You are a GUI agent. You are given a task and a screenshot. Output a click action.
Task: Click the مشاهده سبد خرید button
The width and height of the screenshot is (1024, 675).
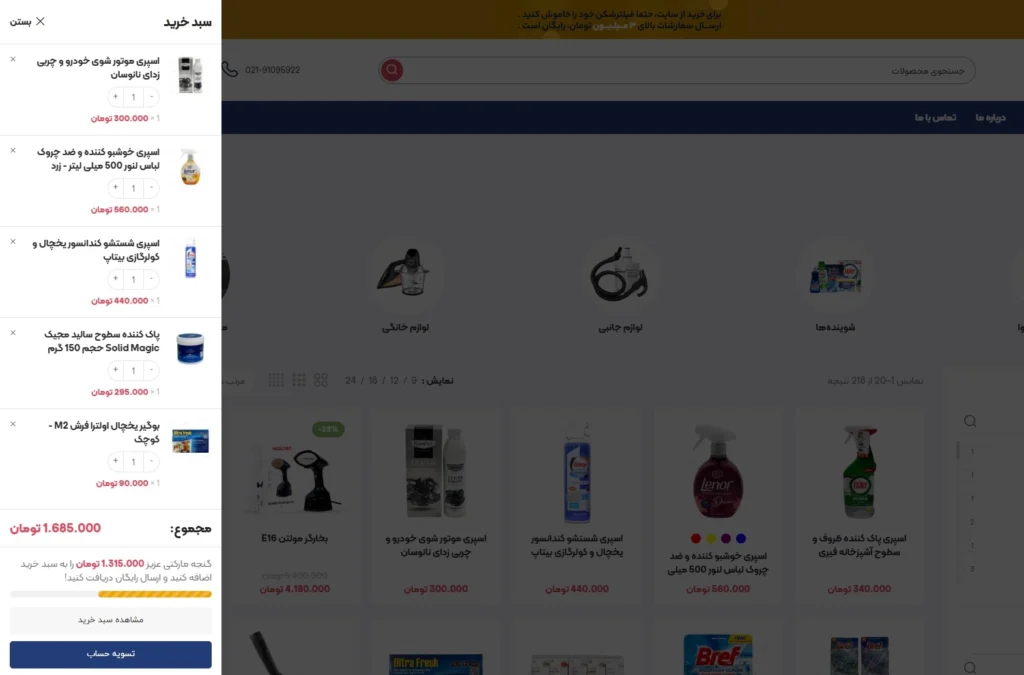[x=110, y=620]
